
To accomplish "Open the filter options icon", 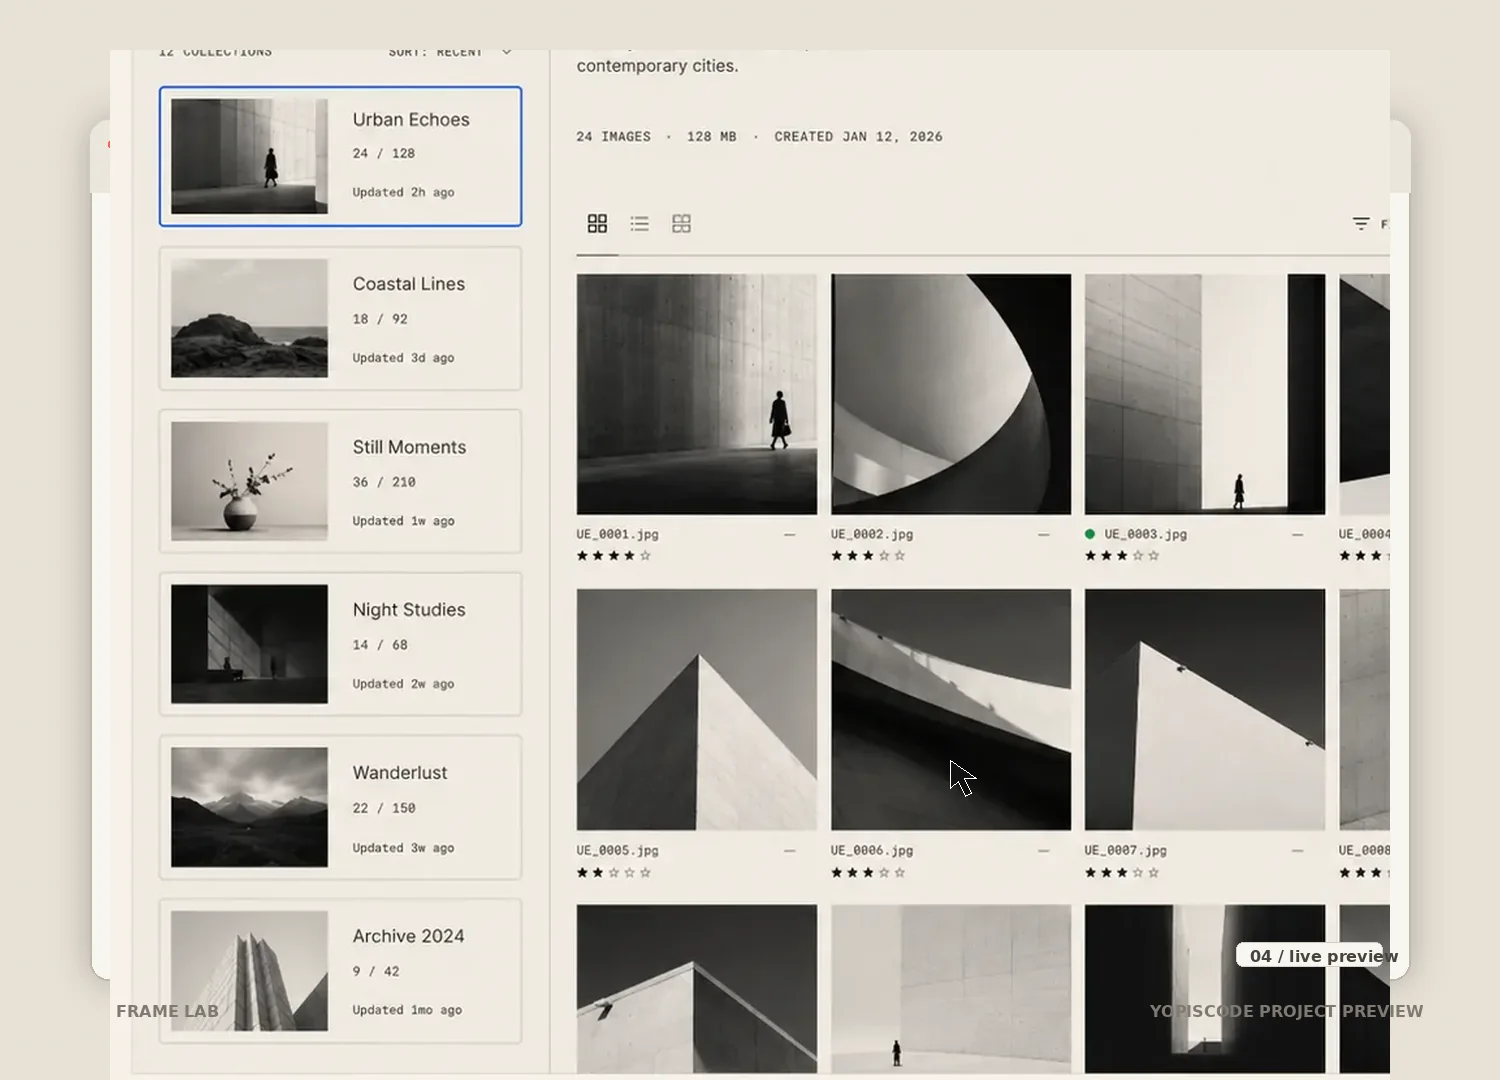I will (x=1361, y=224).
